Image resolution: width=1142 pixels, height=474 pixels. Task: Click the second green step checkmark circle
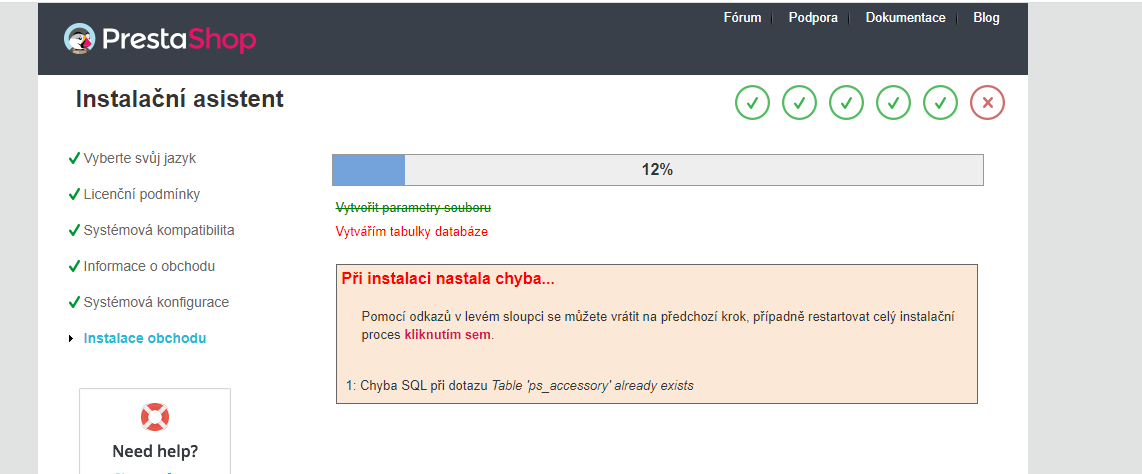[800, 103]
